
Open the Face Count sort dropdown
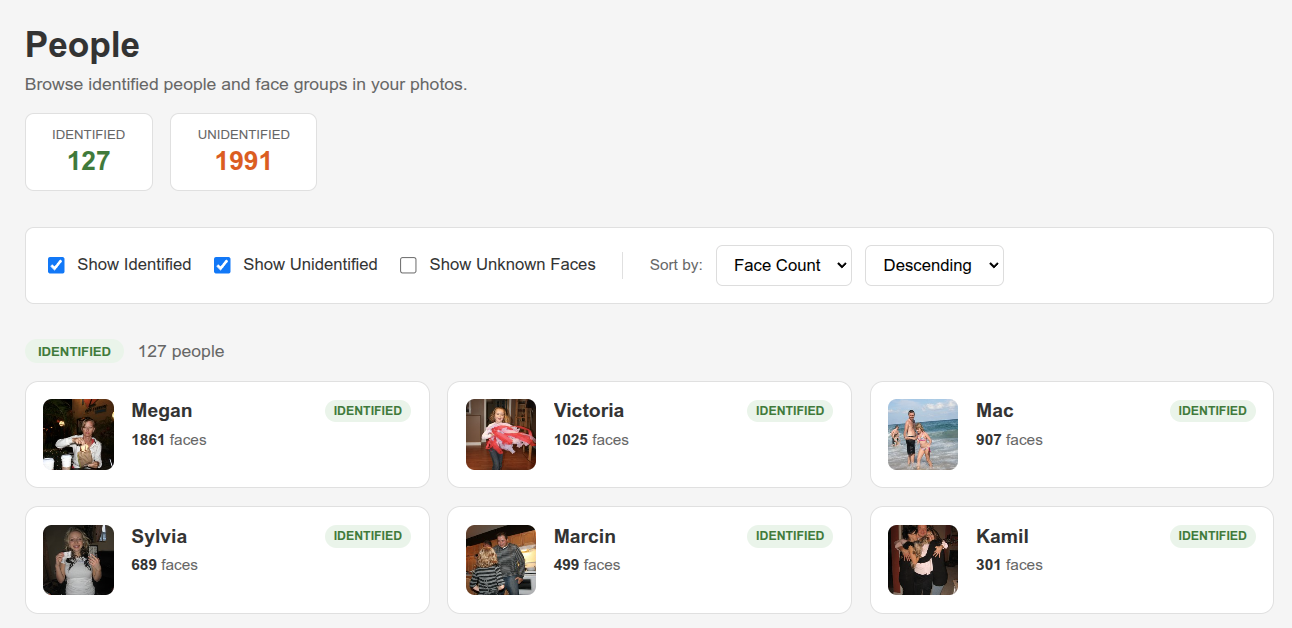point(783,265)
